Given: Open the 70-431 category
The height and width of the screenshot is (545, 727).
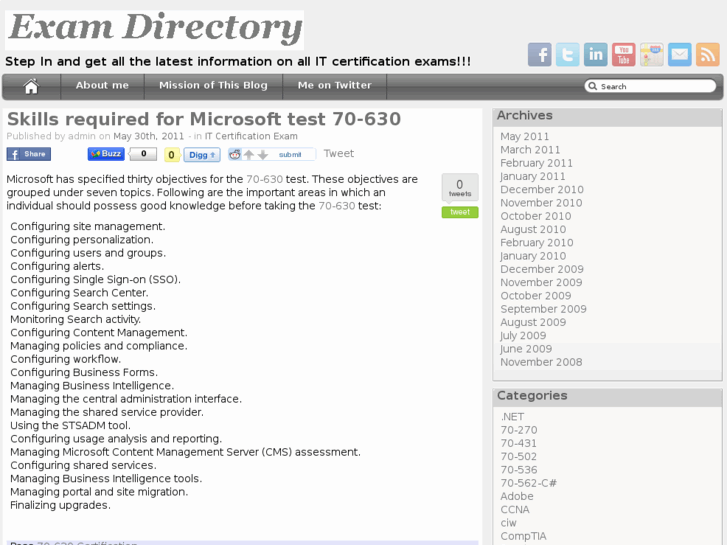Looking at the screenshot, I should pos(518,443).
